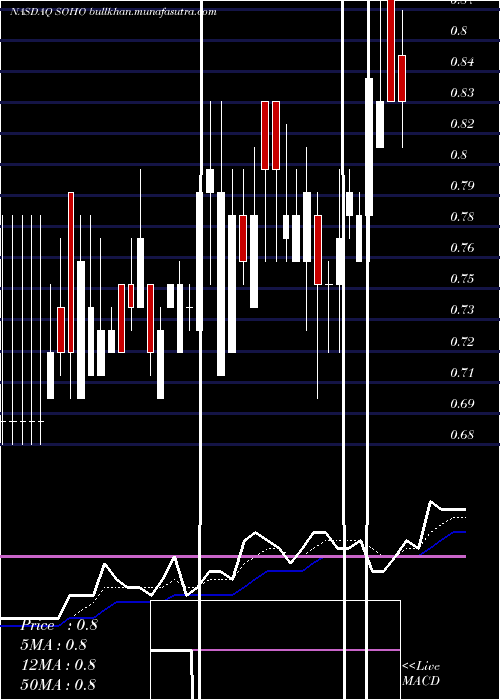Click the 0.8 label just below 0.82
This screenshot has height=700, width=500.
click(x=459, y=155)
